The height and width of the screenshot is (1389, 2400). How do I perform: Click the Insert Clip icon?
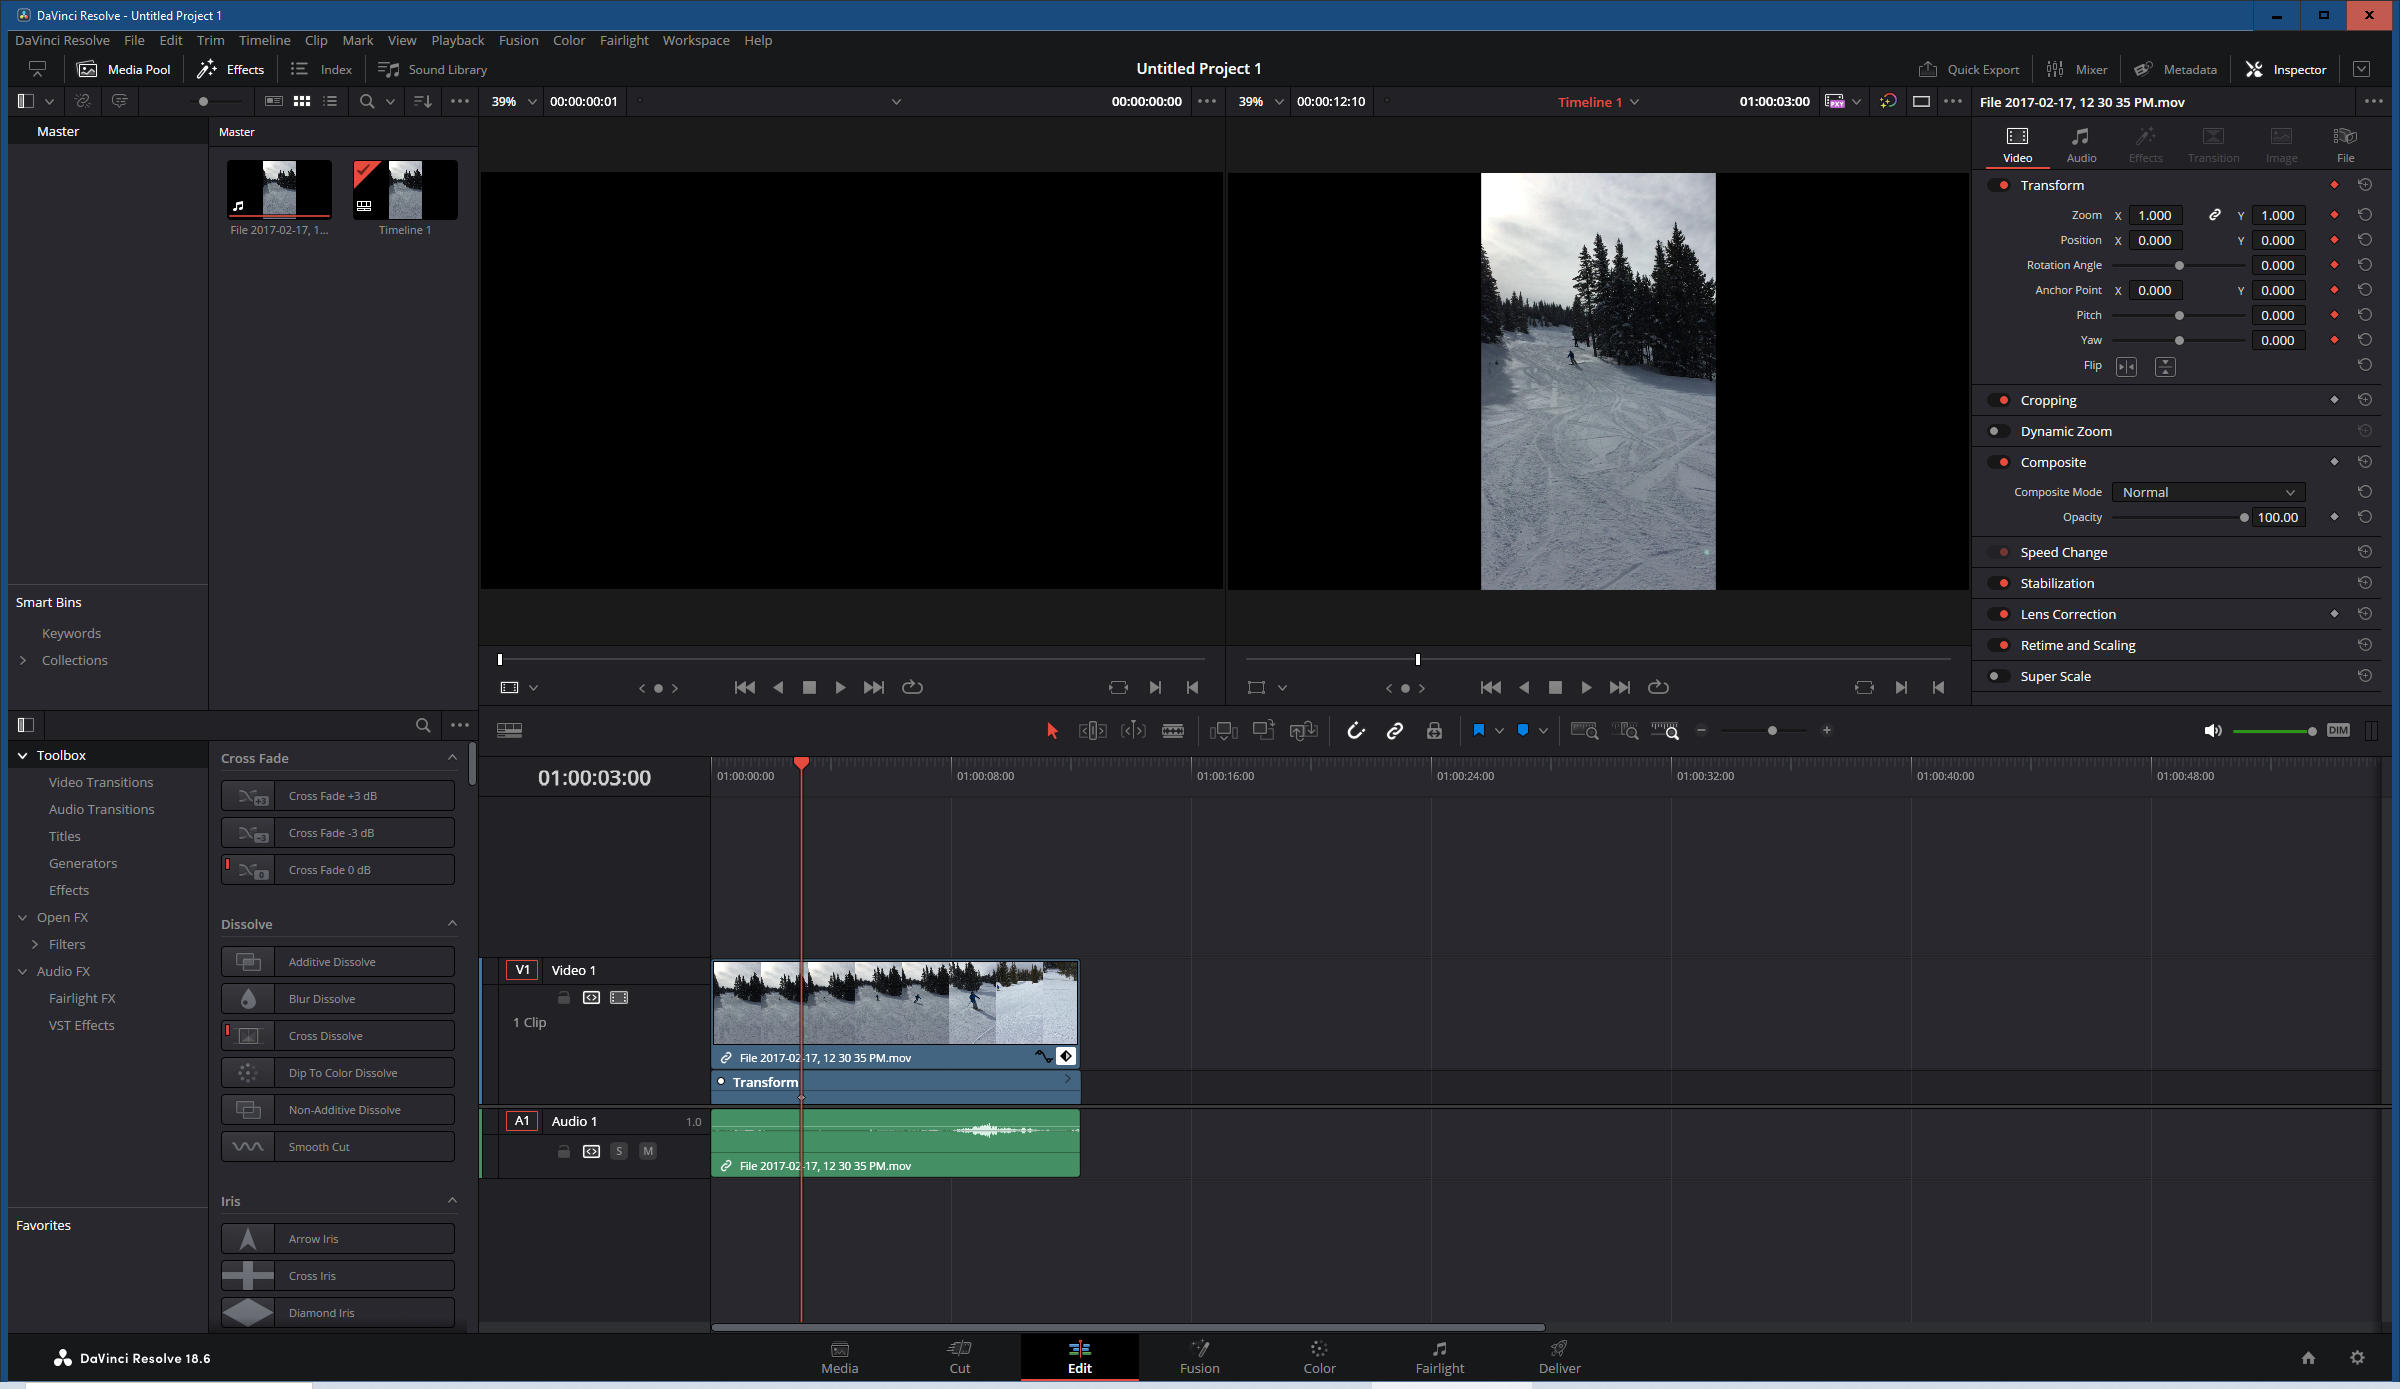point(1223,731)
